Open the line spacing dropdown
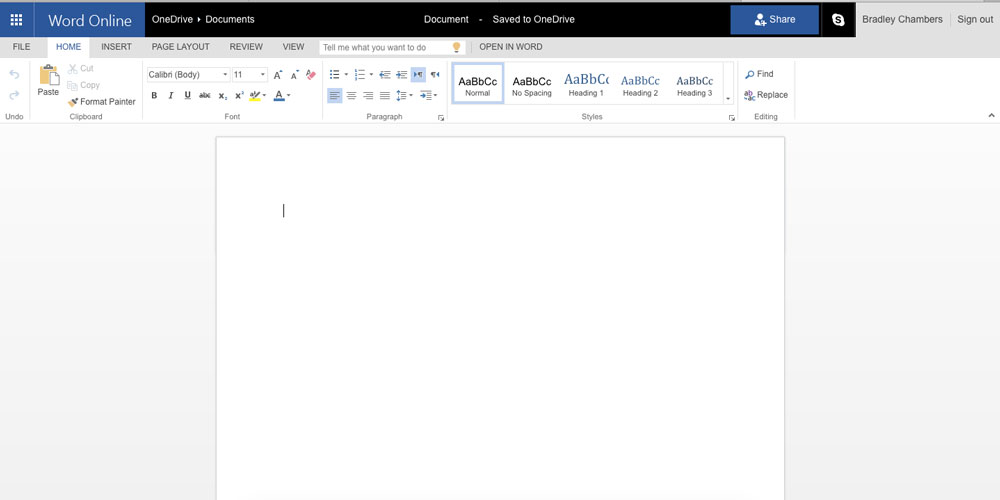Image resolution: width=1000 pixels, height=500 pixels. point(404,96)
